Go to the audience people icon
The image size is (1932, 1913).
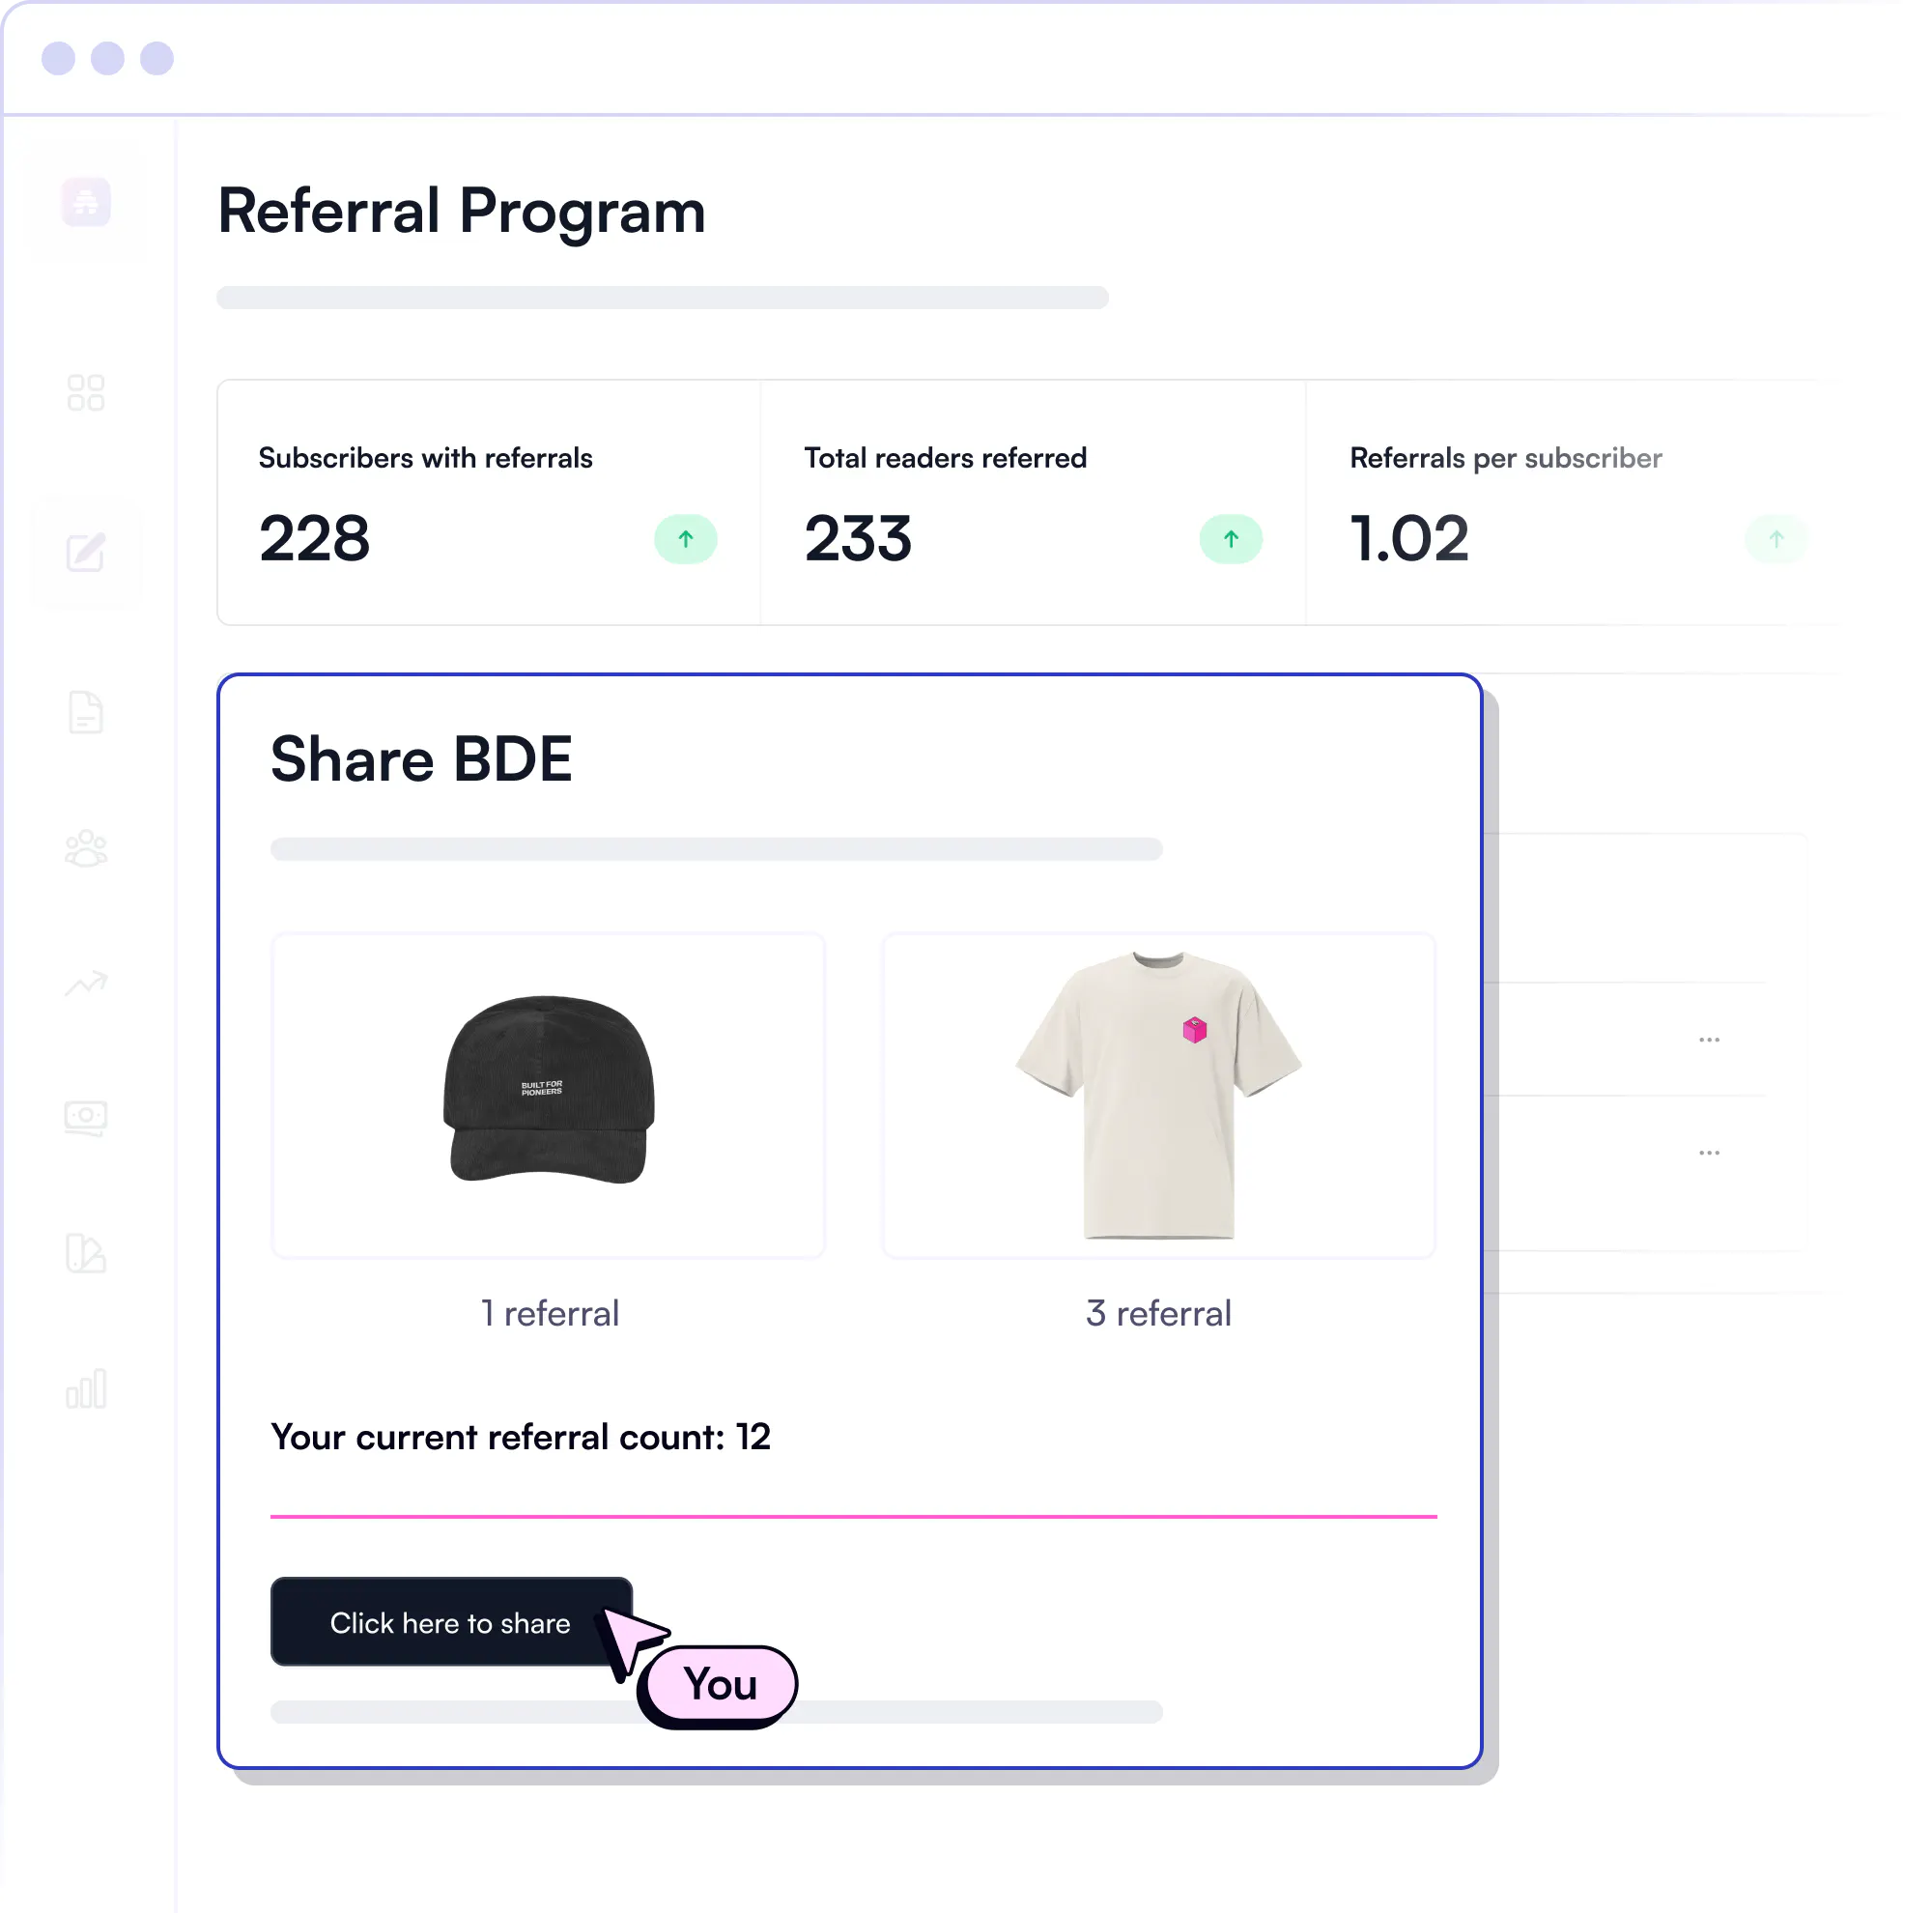click(86, 849)
